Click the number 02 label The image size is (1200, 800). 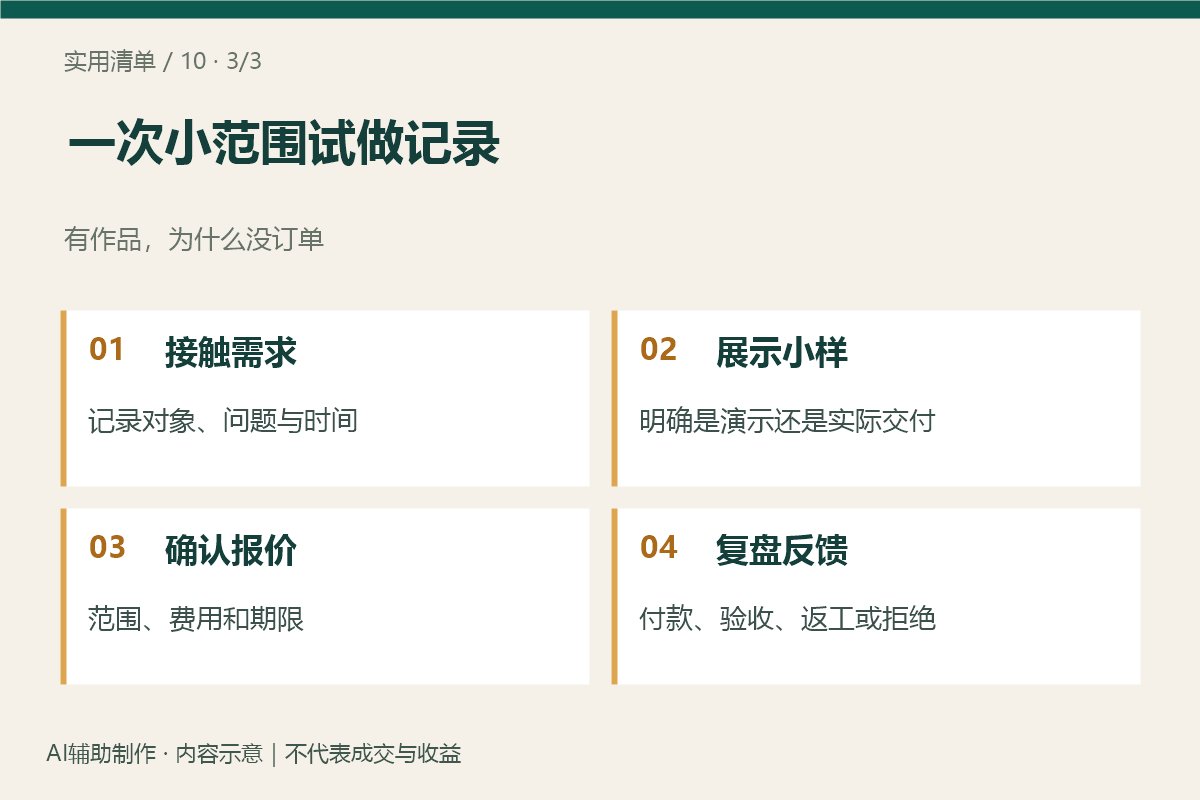[x=658, y=350]
